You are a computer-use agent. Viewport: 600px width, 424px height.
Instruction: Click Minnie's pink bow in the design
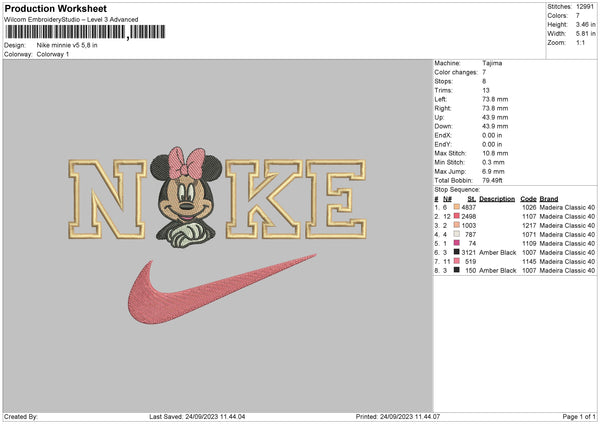pyautogui.click(x=187, y=163)
